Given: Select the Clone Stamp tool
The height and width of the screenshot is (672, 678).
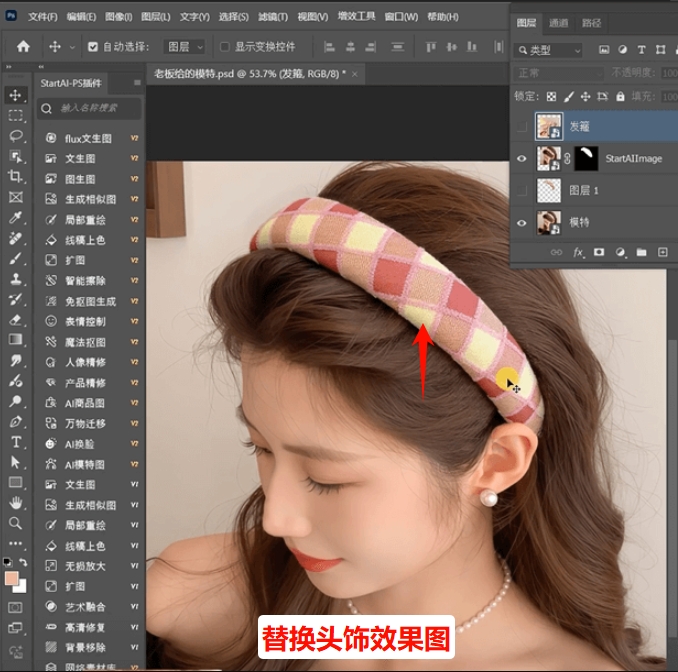Looking at the screenshot, I should point(16,279).
